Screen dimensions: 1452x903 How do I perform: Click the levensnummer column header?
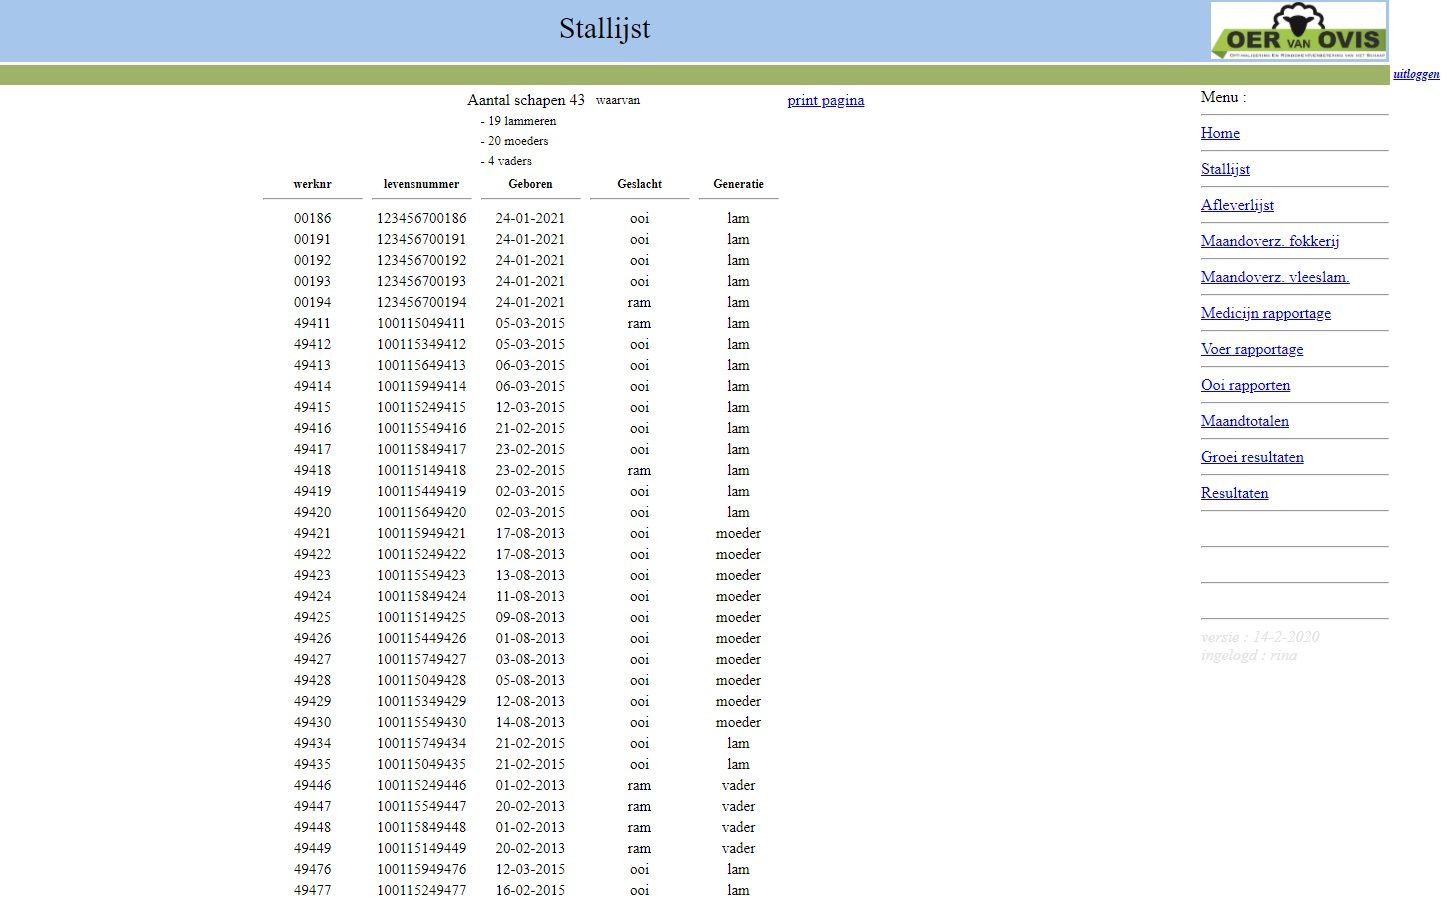pos(421,184)
